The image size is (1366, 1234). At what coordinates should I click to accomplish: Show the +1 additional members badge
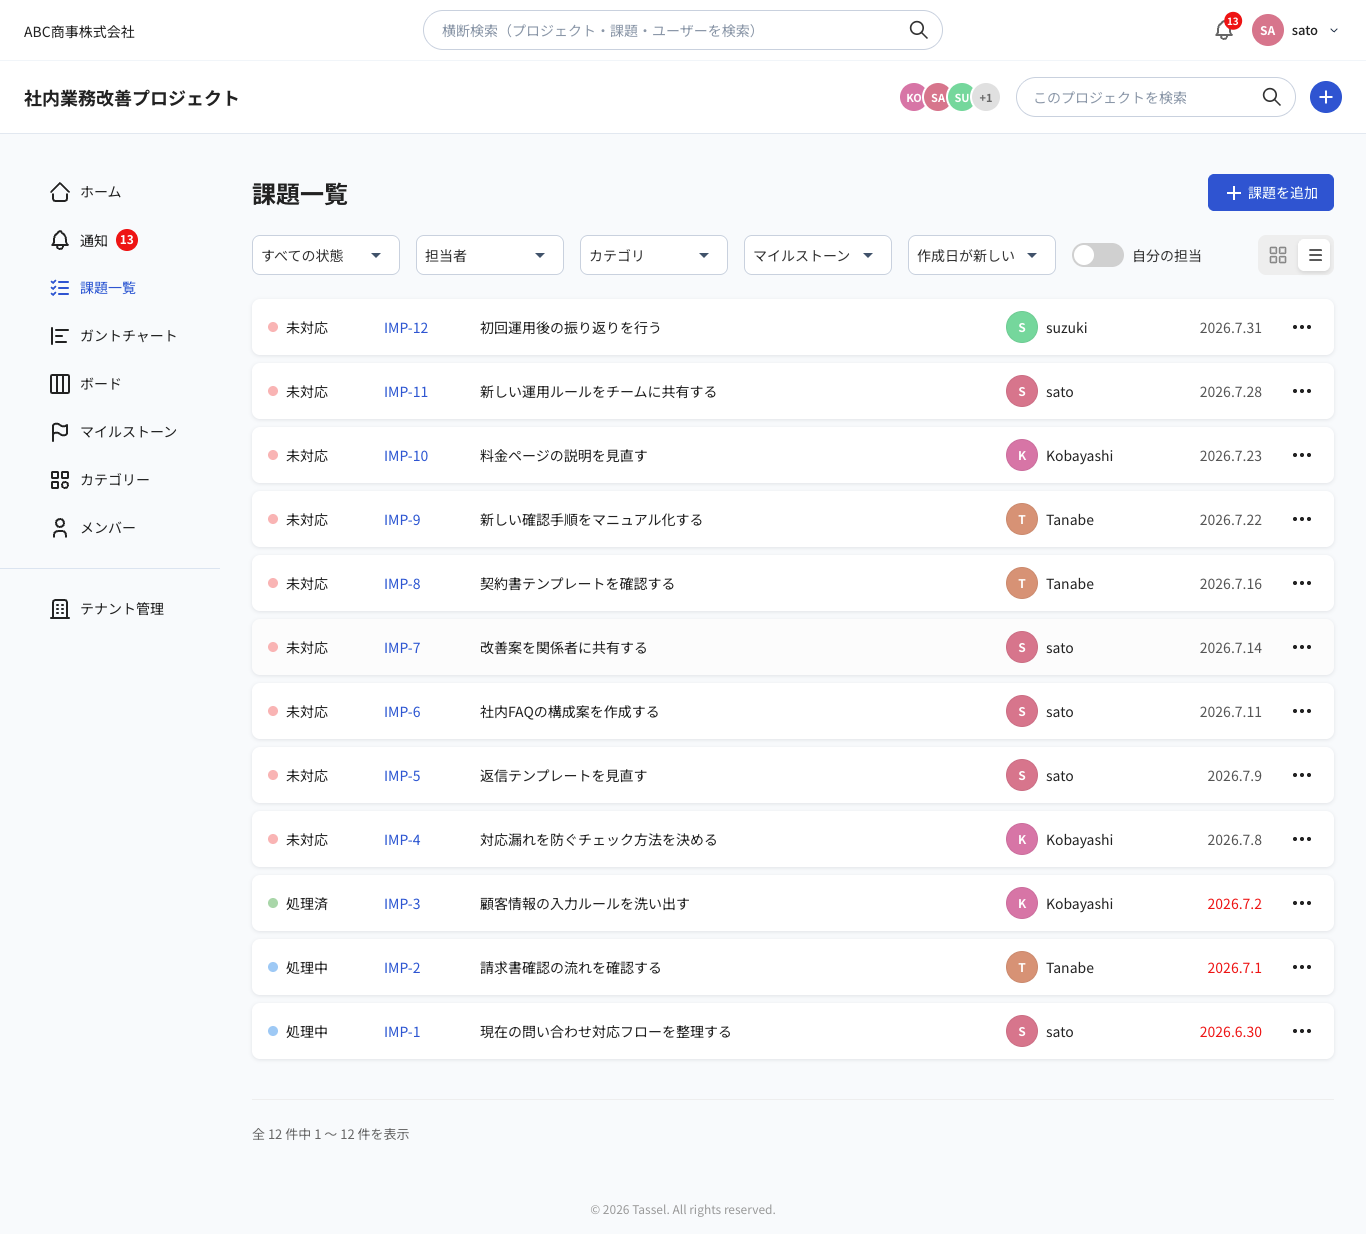pyautogui.click(x=986, y=97)
